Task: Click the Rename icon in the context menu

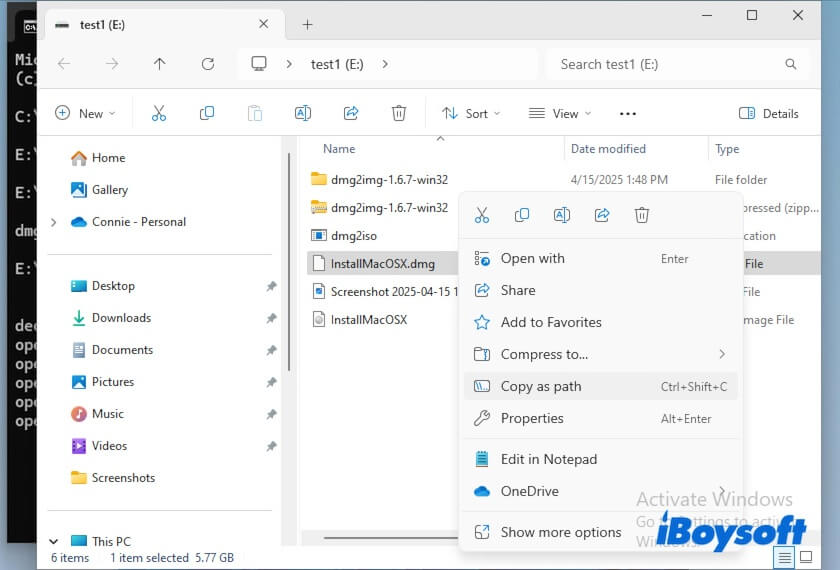Action: 562,215
